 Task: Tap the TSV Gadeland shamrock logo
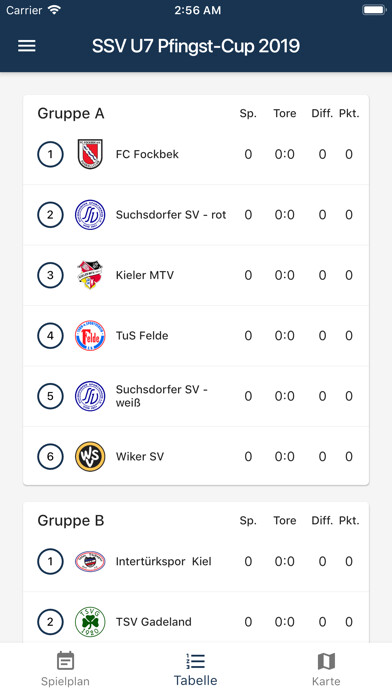click(x=90, y=622)
